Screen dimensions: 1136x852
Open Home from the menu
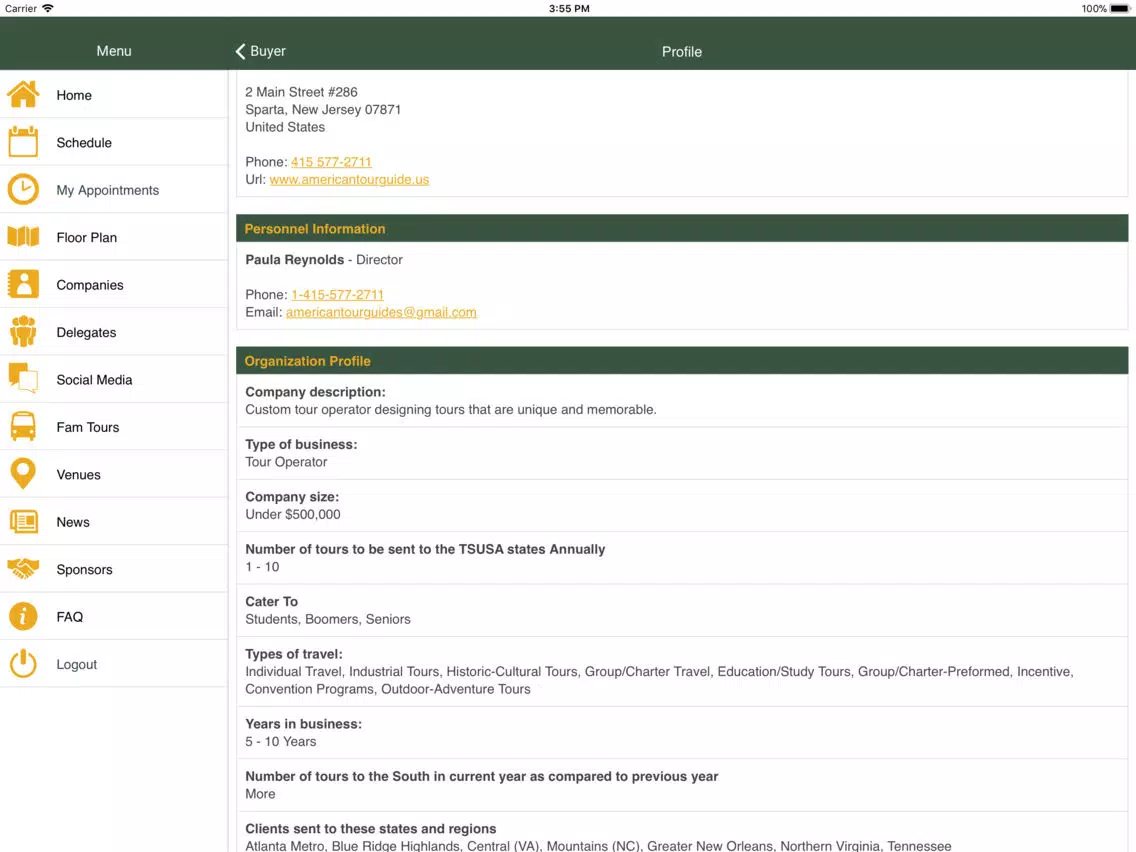coord(114,94)
